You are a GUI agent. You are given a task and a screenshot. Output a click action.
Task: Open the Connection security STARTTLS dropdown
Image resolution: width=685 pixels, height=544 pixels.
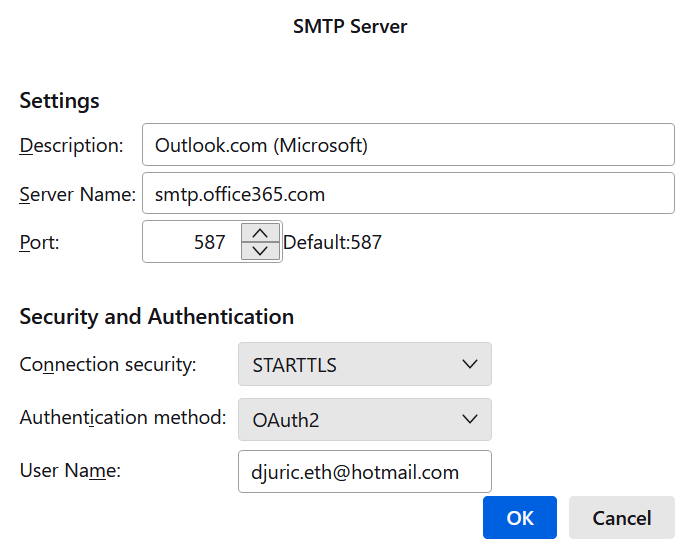click(x=365, y=365)
